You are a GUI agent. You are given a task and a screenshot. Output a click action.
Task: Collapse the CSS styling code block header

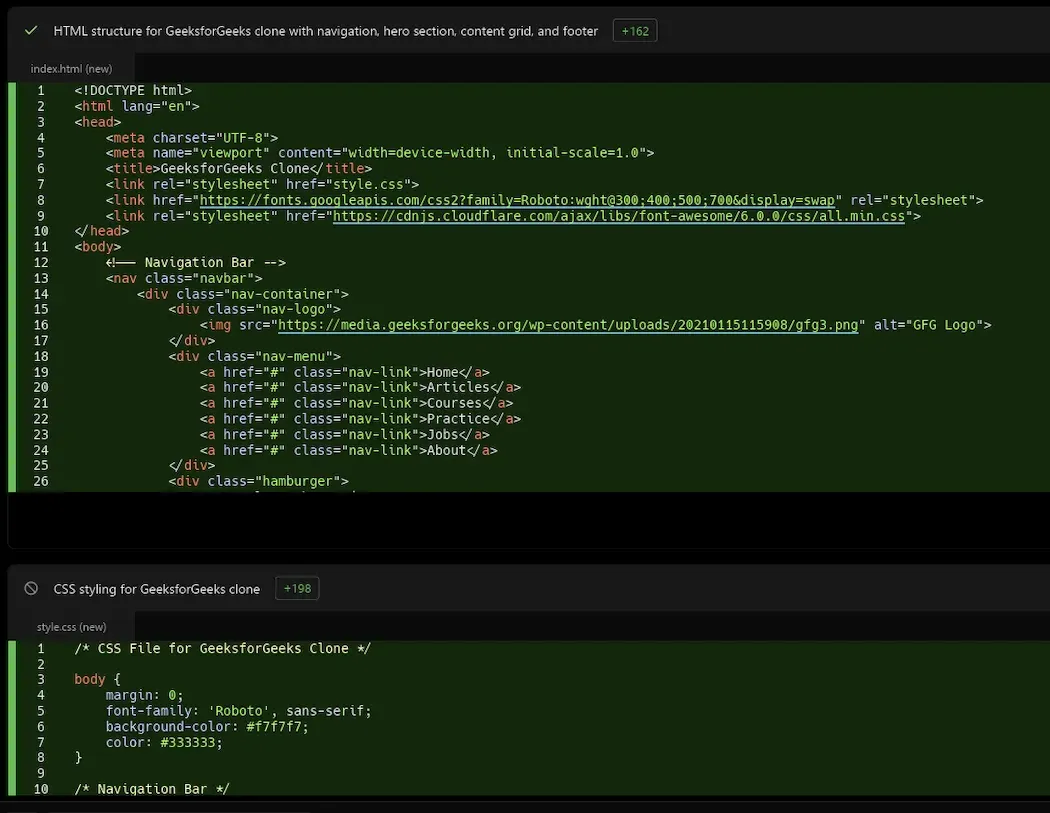155,588
